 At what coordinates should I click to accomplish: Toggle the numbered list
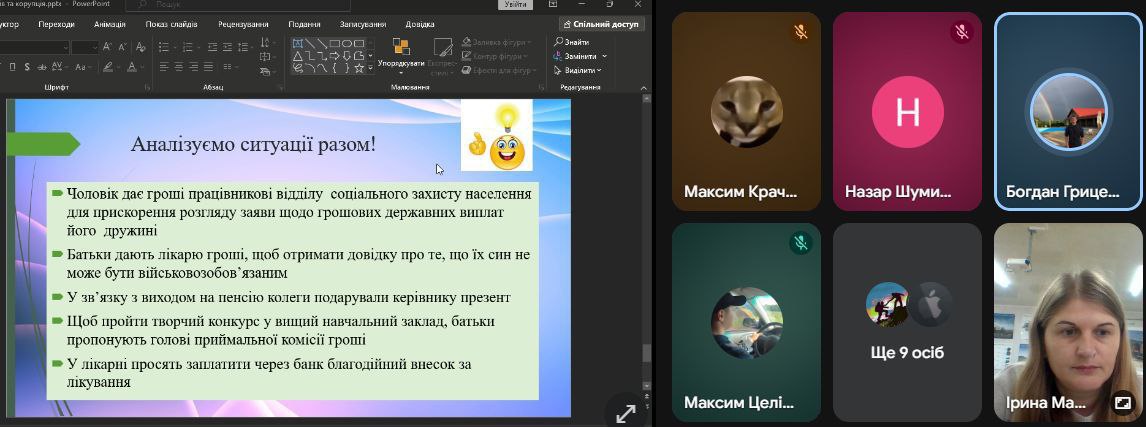click(188, 47)
